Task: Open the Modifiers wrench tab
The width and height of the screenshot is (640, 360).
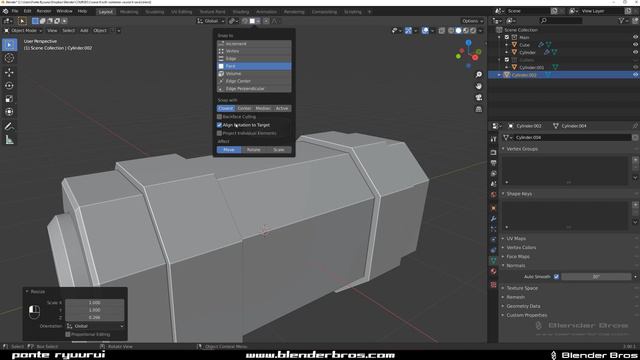Action: coord(493,219)
